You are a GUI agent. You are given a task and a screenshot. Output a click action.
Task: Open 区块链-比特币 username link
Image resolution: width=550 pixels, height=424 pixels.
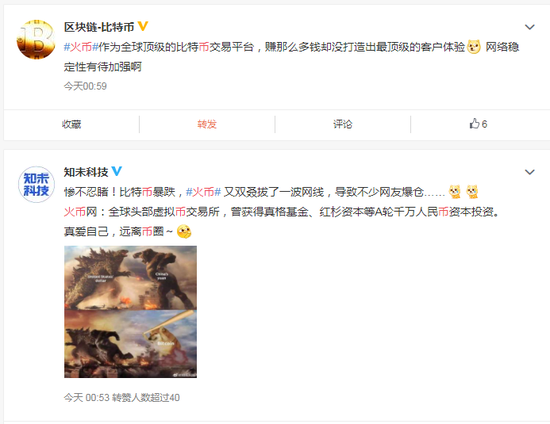tap(99, 27)
